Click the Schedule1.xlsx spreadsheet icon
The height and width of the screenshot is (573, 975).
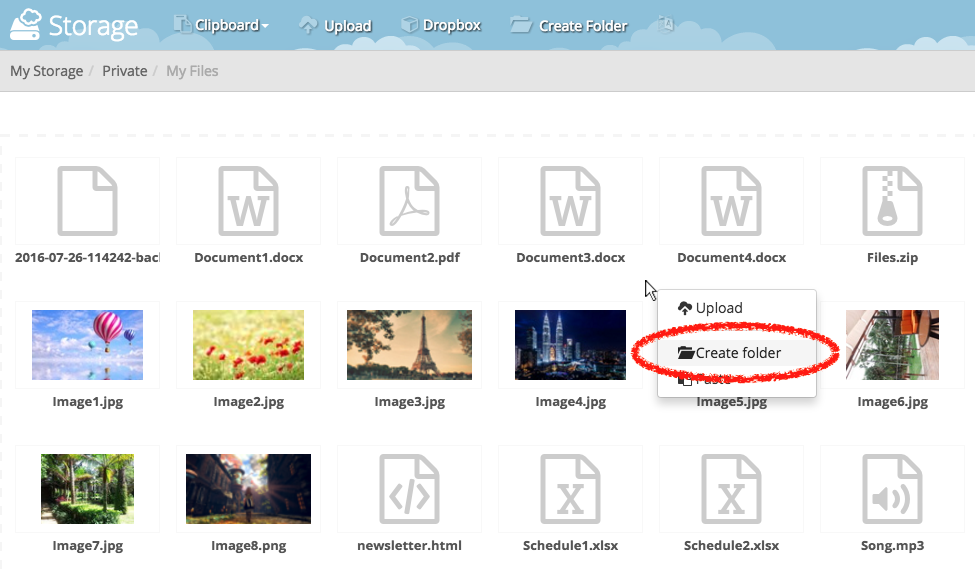point(570,490)
